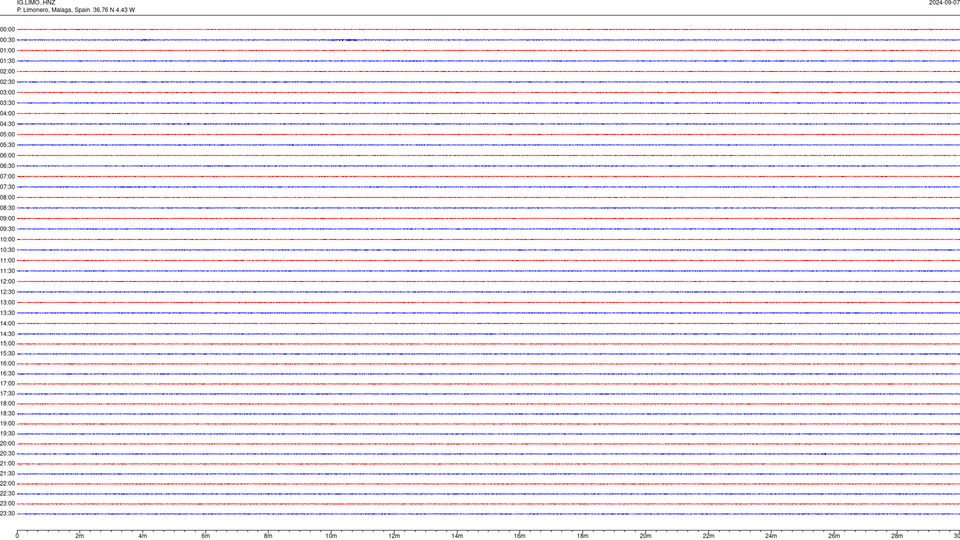This screenshot has height=540, width=960.
Task: Click the 17:00 trace label
Action: pos(7,384)
